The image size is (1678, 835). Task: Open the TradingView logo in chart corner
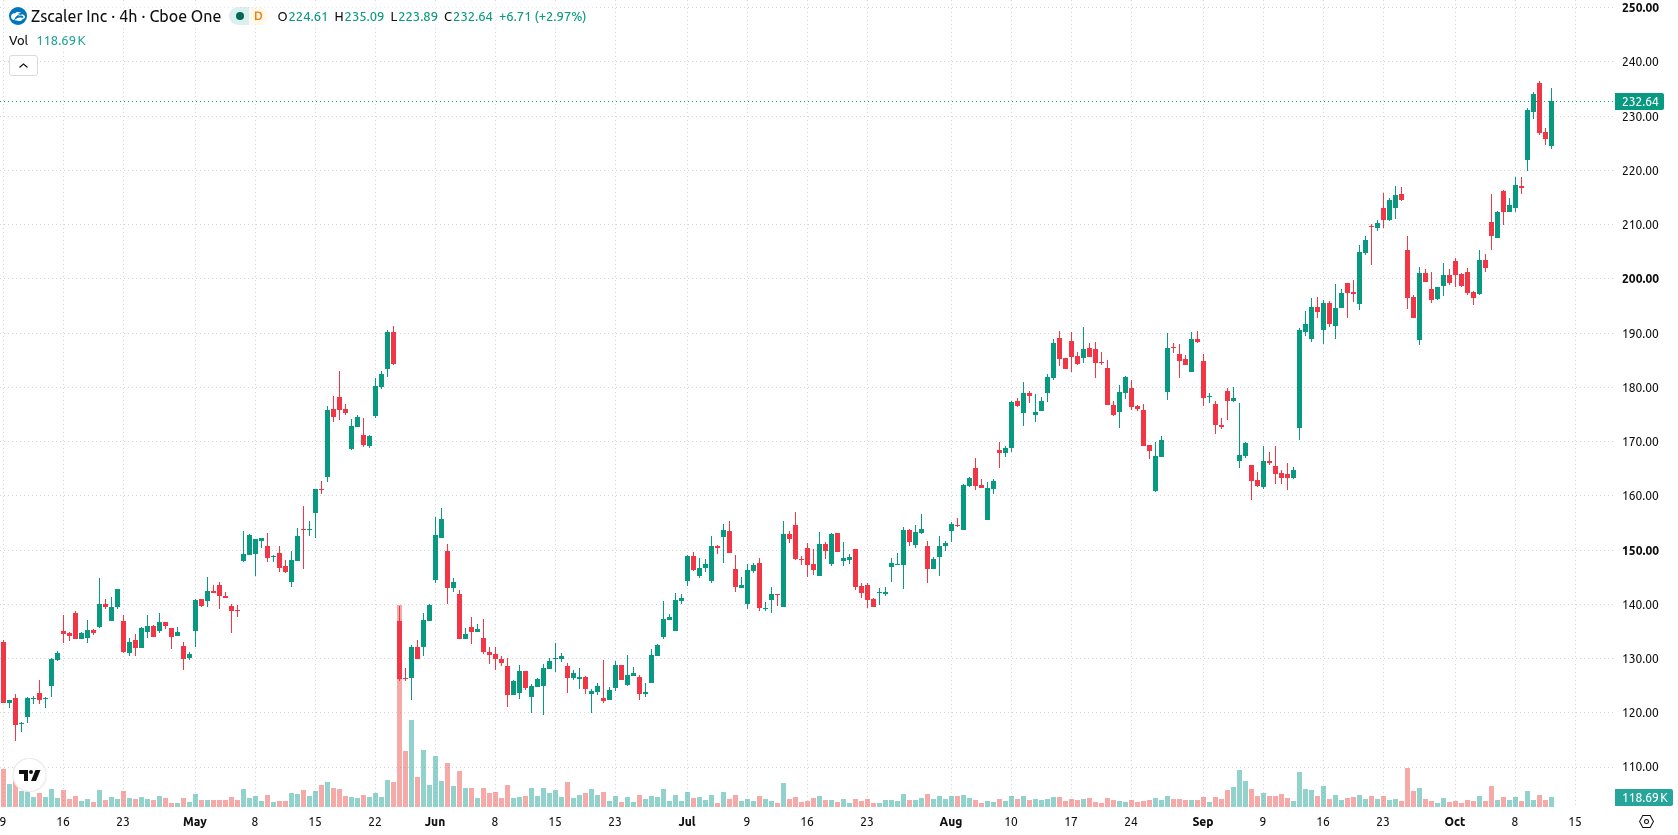click(30, 775)
